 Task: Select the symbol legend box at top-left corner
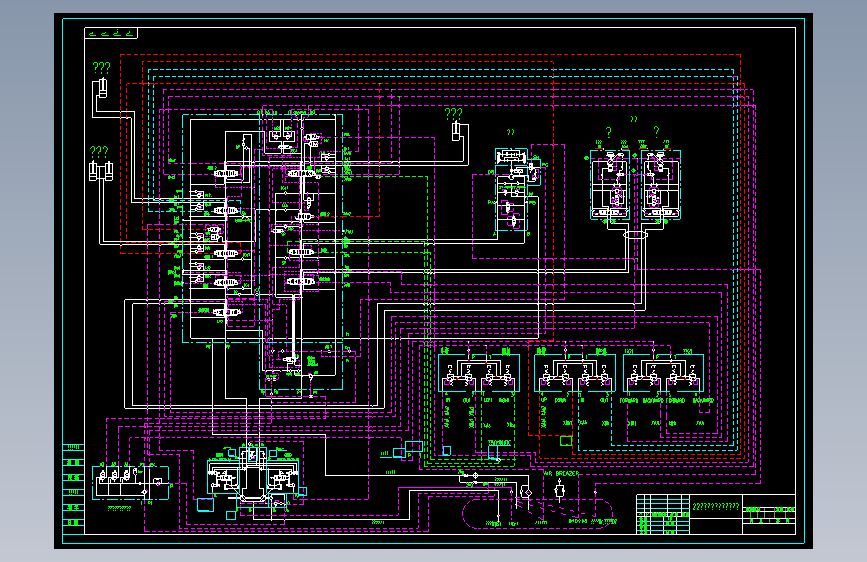coord(111,33)
